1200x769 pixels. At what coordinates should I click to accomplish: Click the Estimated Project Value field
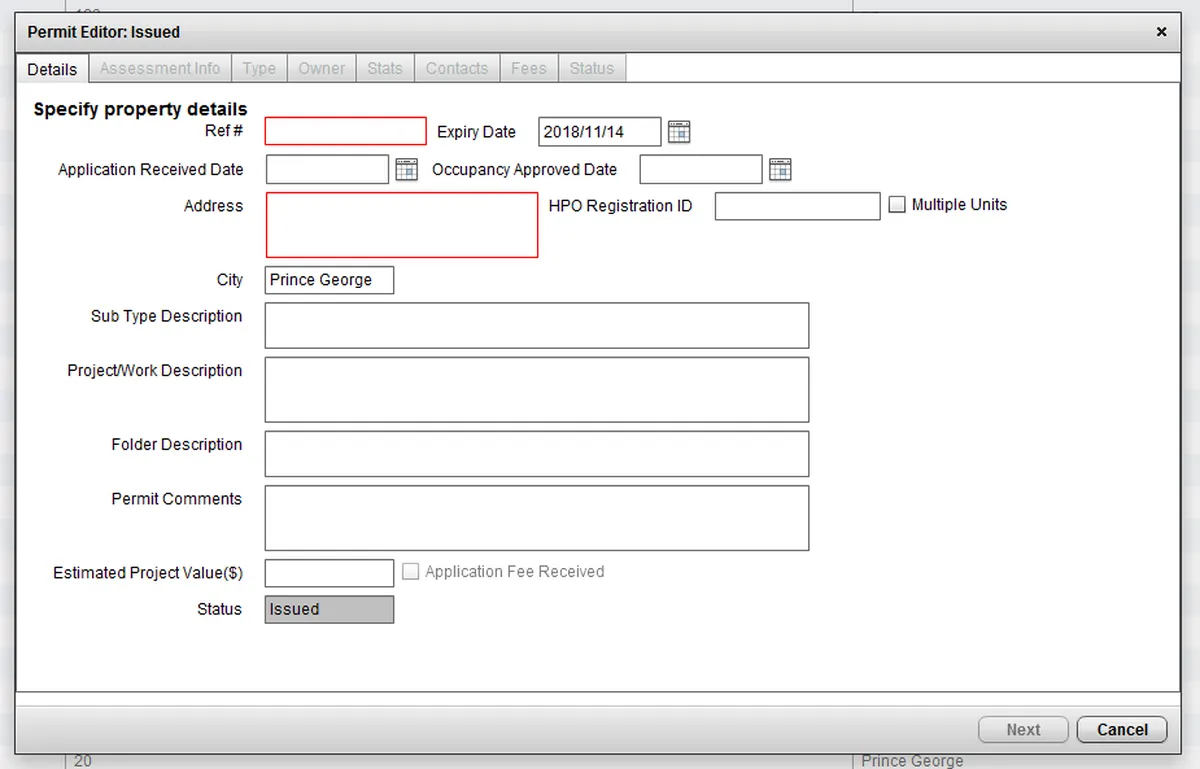(330, 573)
